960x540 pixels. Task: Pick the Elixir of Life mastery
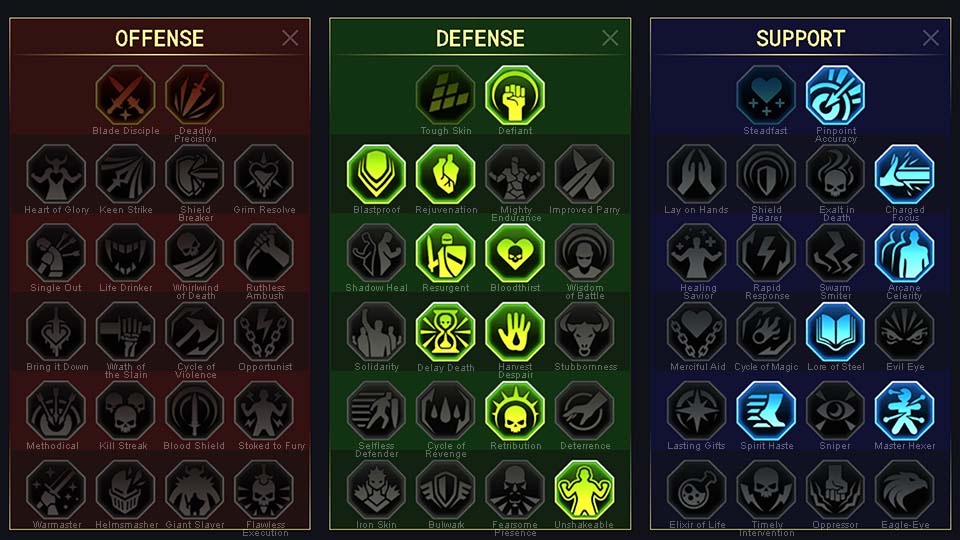pyautogui.click(x=696, y=490)
